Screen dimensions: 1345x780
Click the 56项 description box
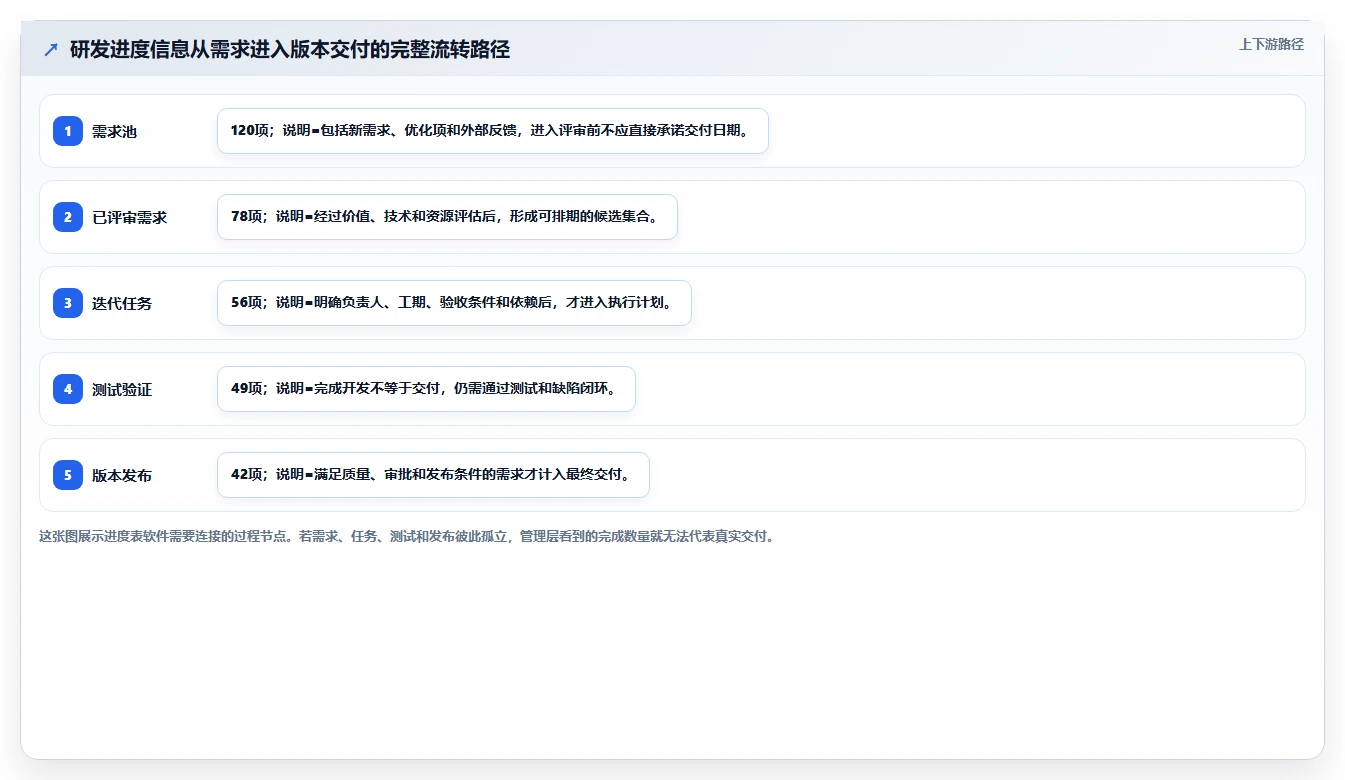point(454,303)
